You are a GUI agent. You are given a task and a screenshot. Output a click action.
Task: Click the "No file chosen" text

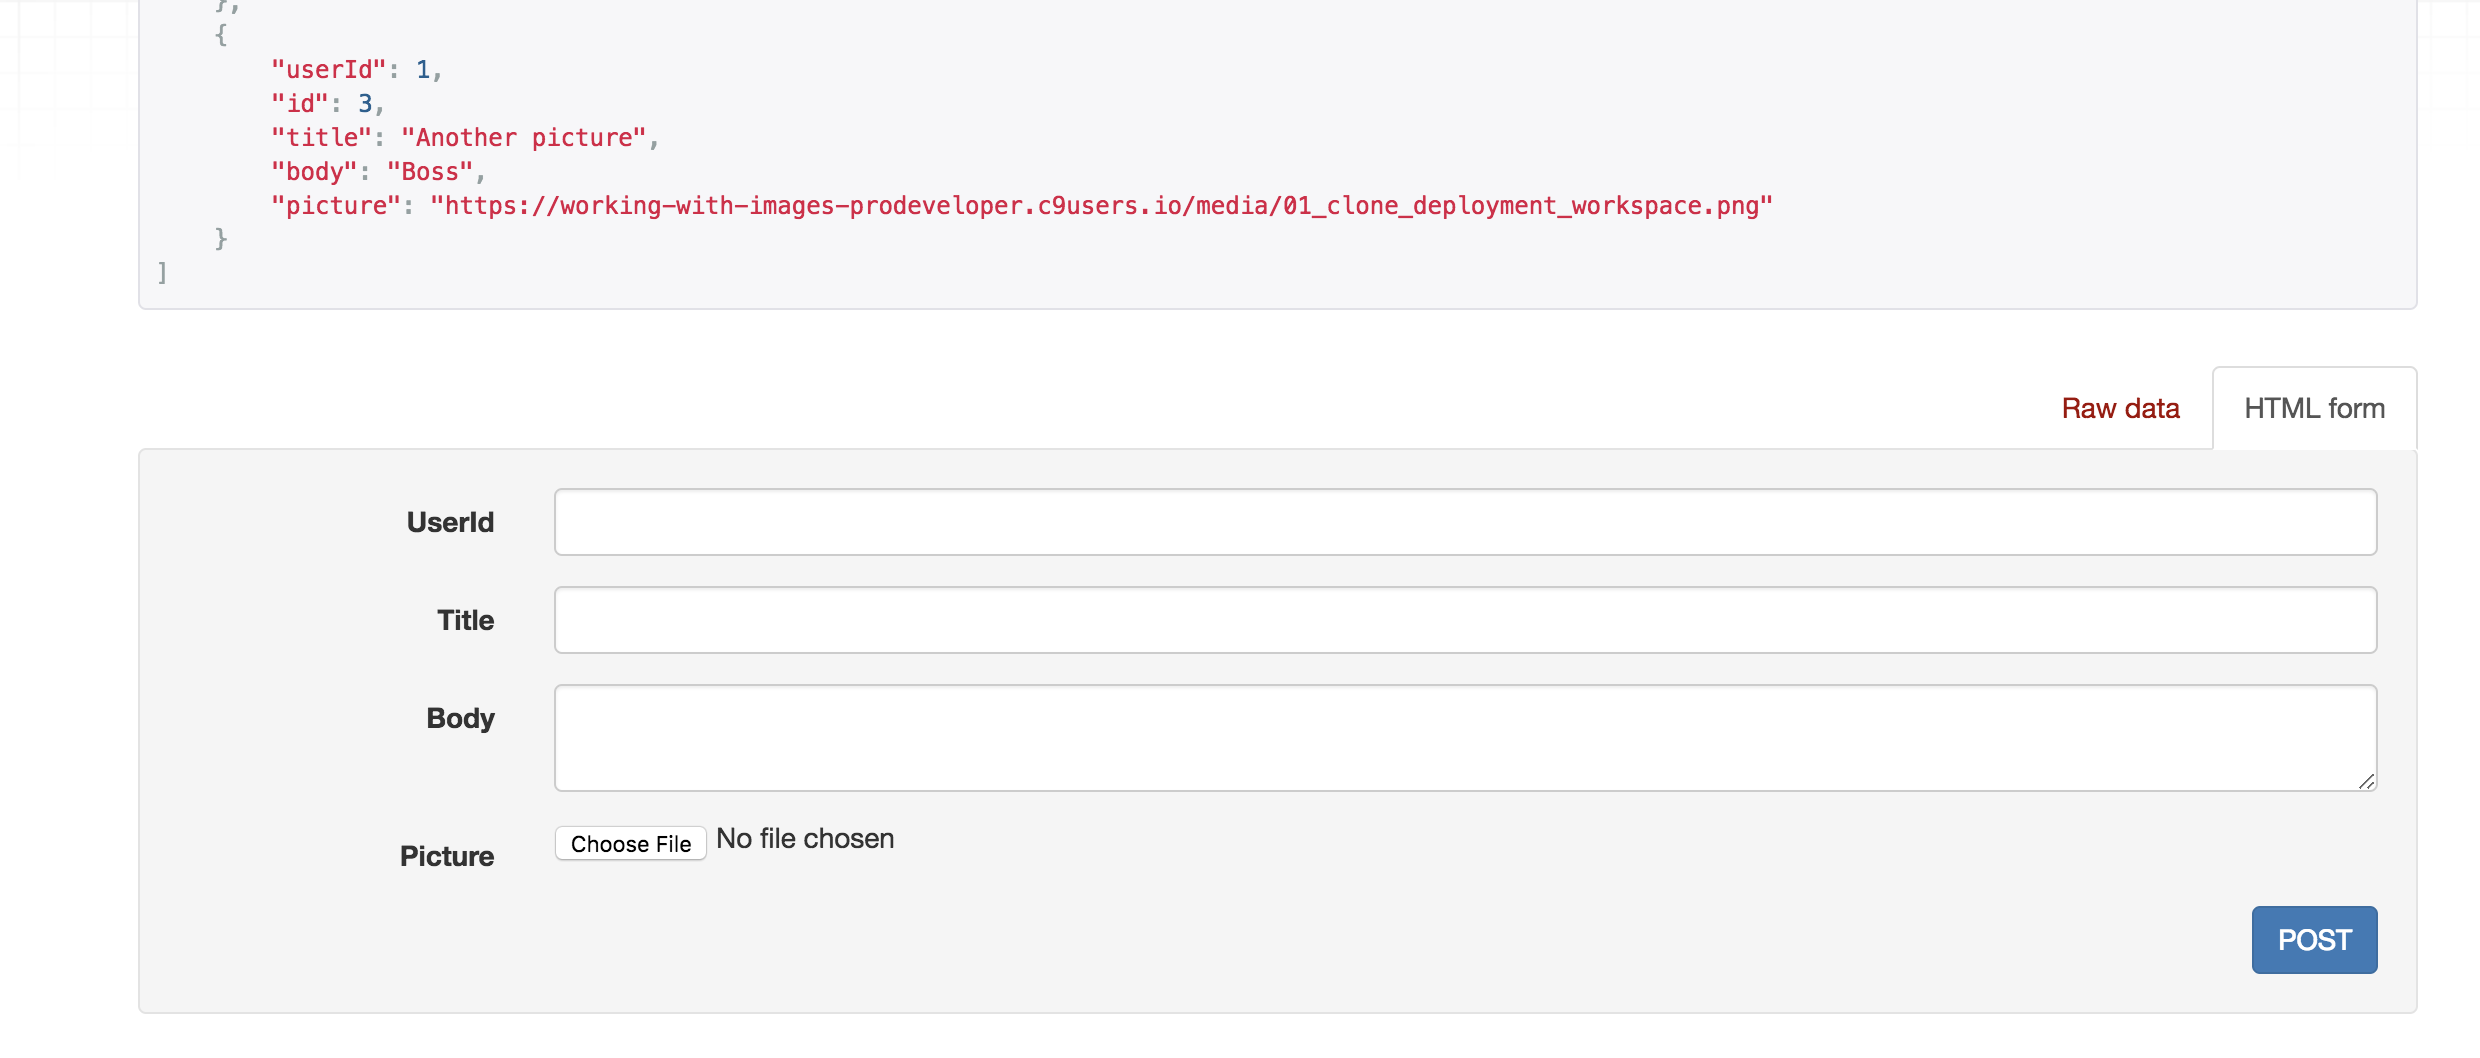pyautogui.click(x=805, y=839)
